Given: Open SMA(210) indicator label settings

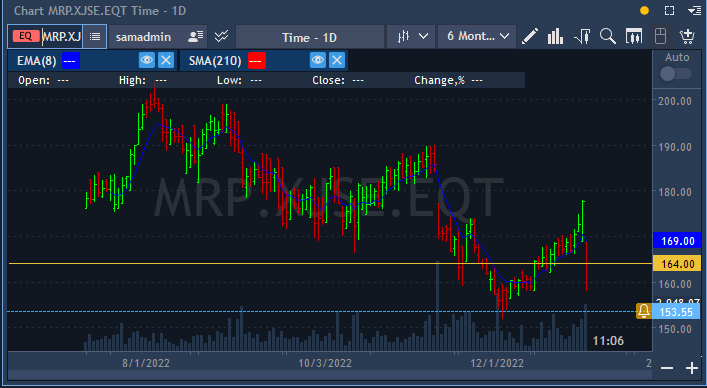Looking at the screenshot, I should 215,60.
